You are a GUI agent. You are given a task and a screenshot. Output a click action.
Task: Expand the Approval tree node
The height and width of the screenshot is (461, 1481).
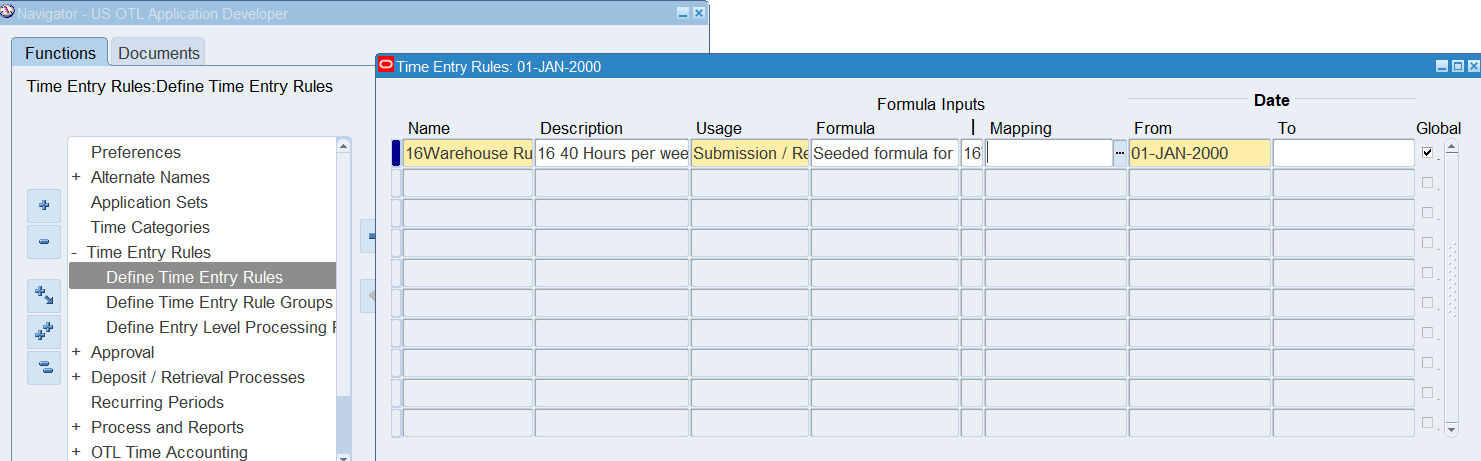76,352
